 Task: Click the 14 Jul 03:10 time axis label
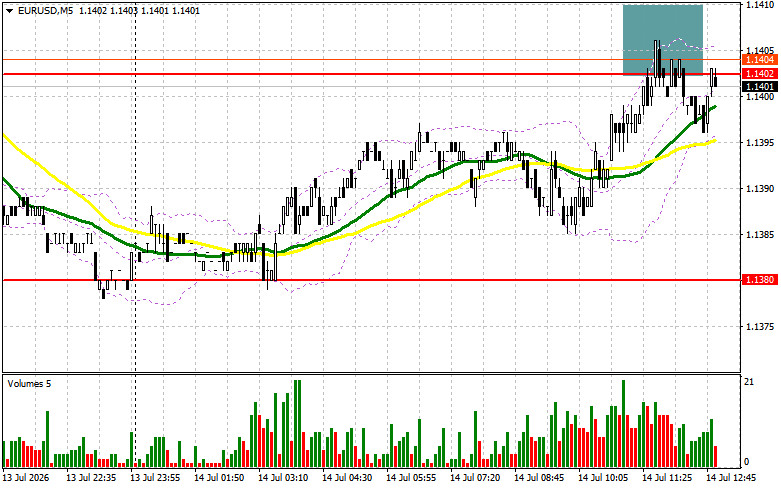point(283,478)
